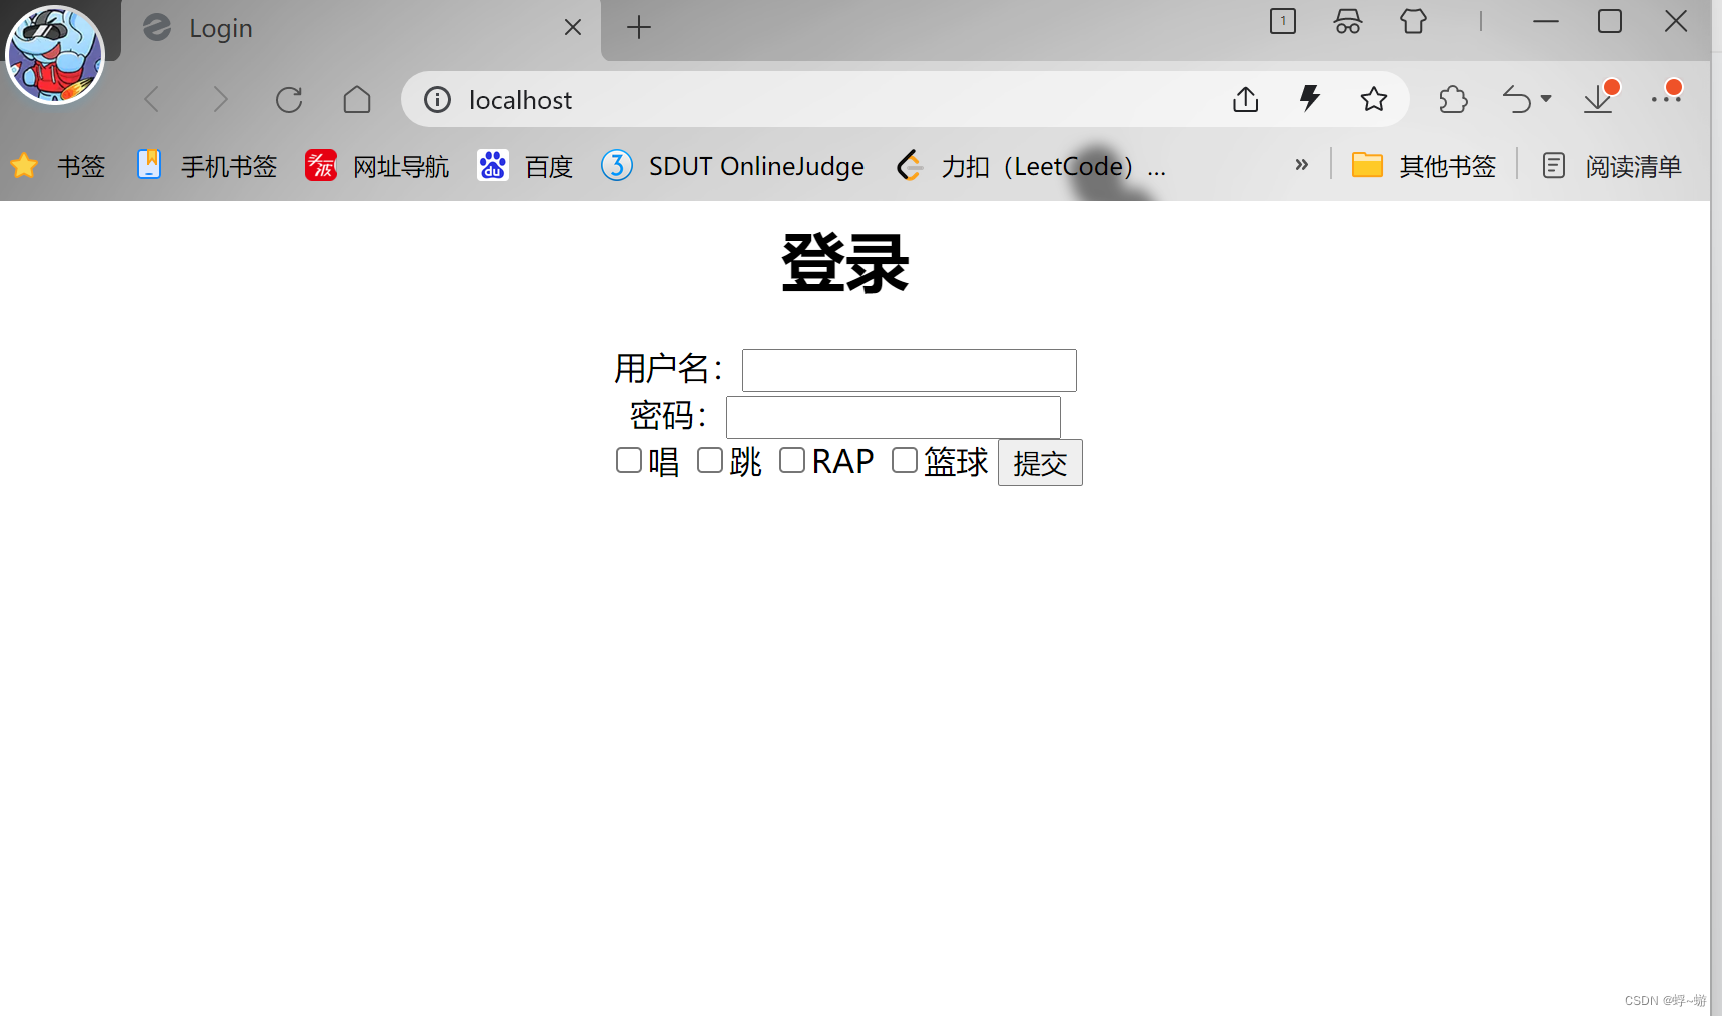Expand the undo arrow dropdown

pyautogui.click(x=1546, y=99)
